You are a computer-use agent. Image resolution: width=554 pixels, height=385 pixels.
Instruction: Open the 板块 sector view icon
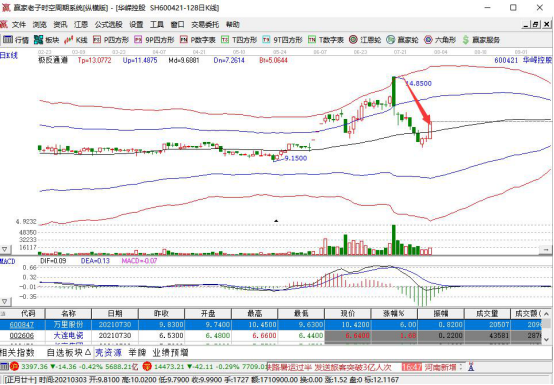click(x=39, y=40)
